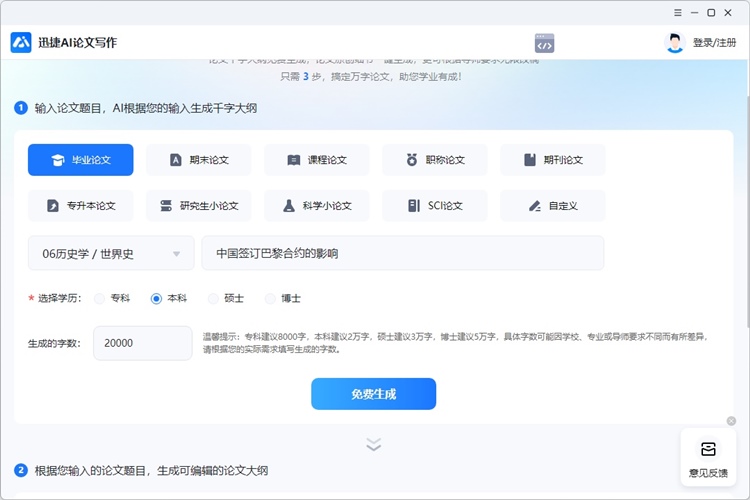Choose 科学小论文 paper type
The height and width of the screenshot is (500, 750).
317,206
